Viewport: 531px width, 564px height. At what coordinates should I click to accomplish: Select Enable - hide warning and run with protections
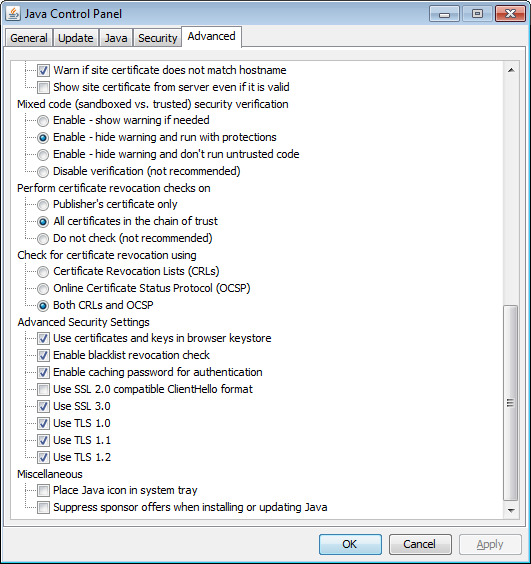(x=43, y=137)
